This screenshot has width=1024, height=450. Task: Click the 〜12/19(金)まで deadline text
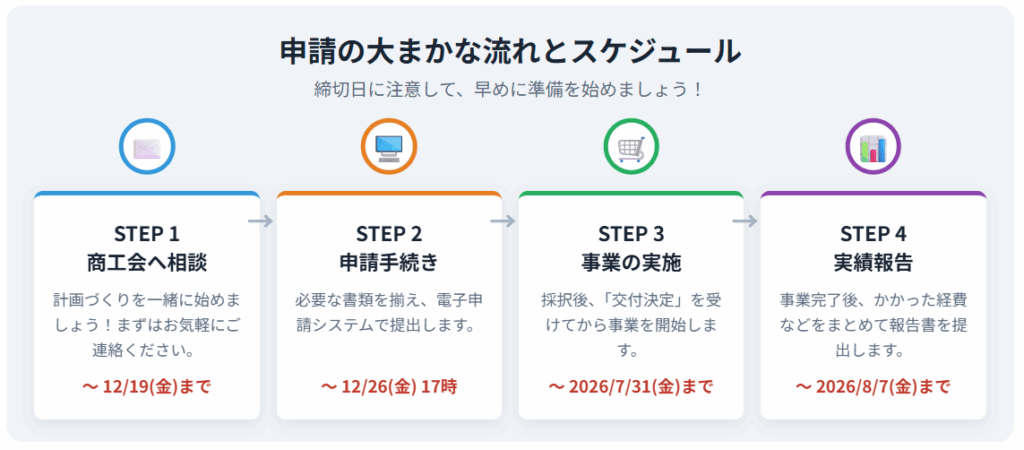pos(147,386)
